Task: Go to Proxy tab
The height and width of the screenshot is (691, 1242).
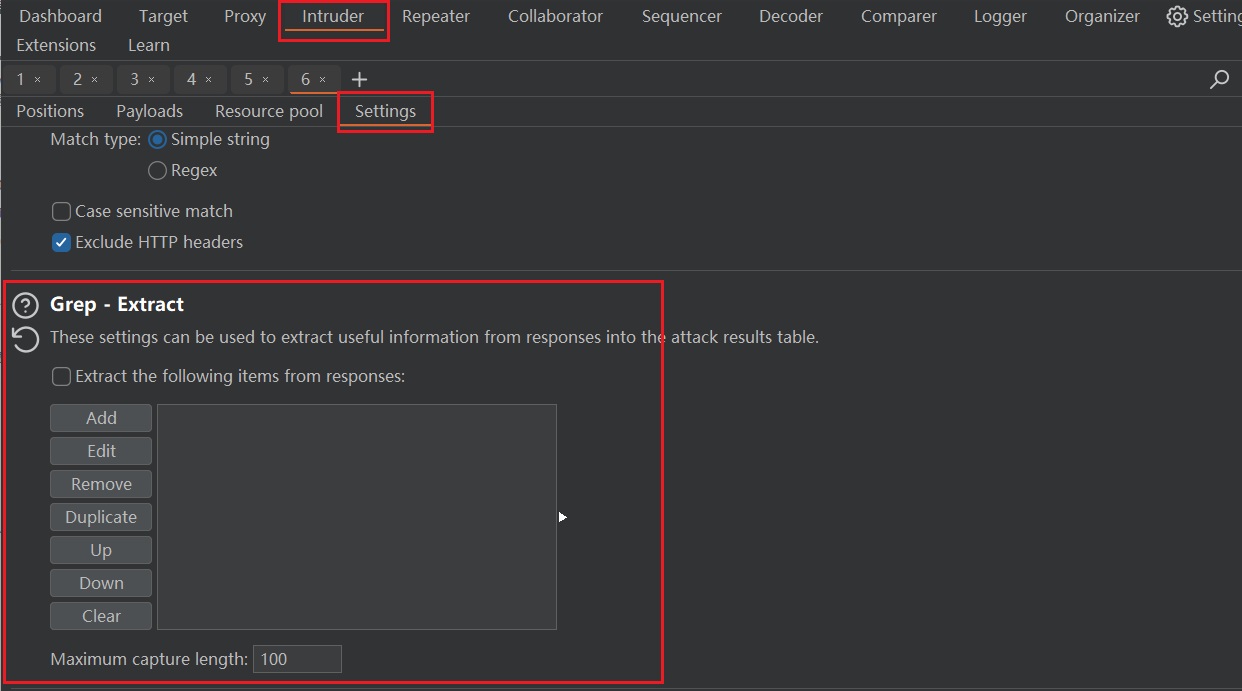Action: point(245,16)
